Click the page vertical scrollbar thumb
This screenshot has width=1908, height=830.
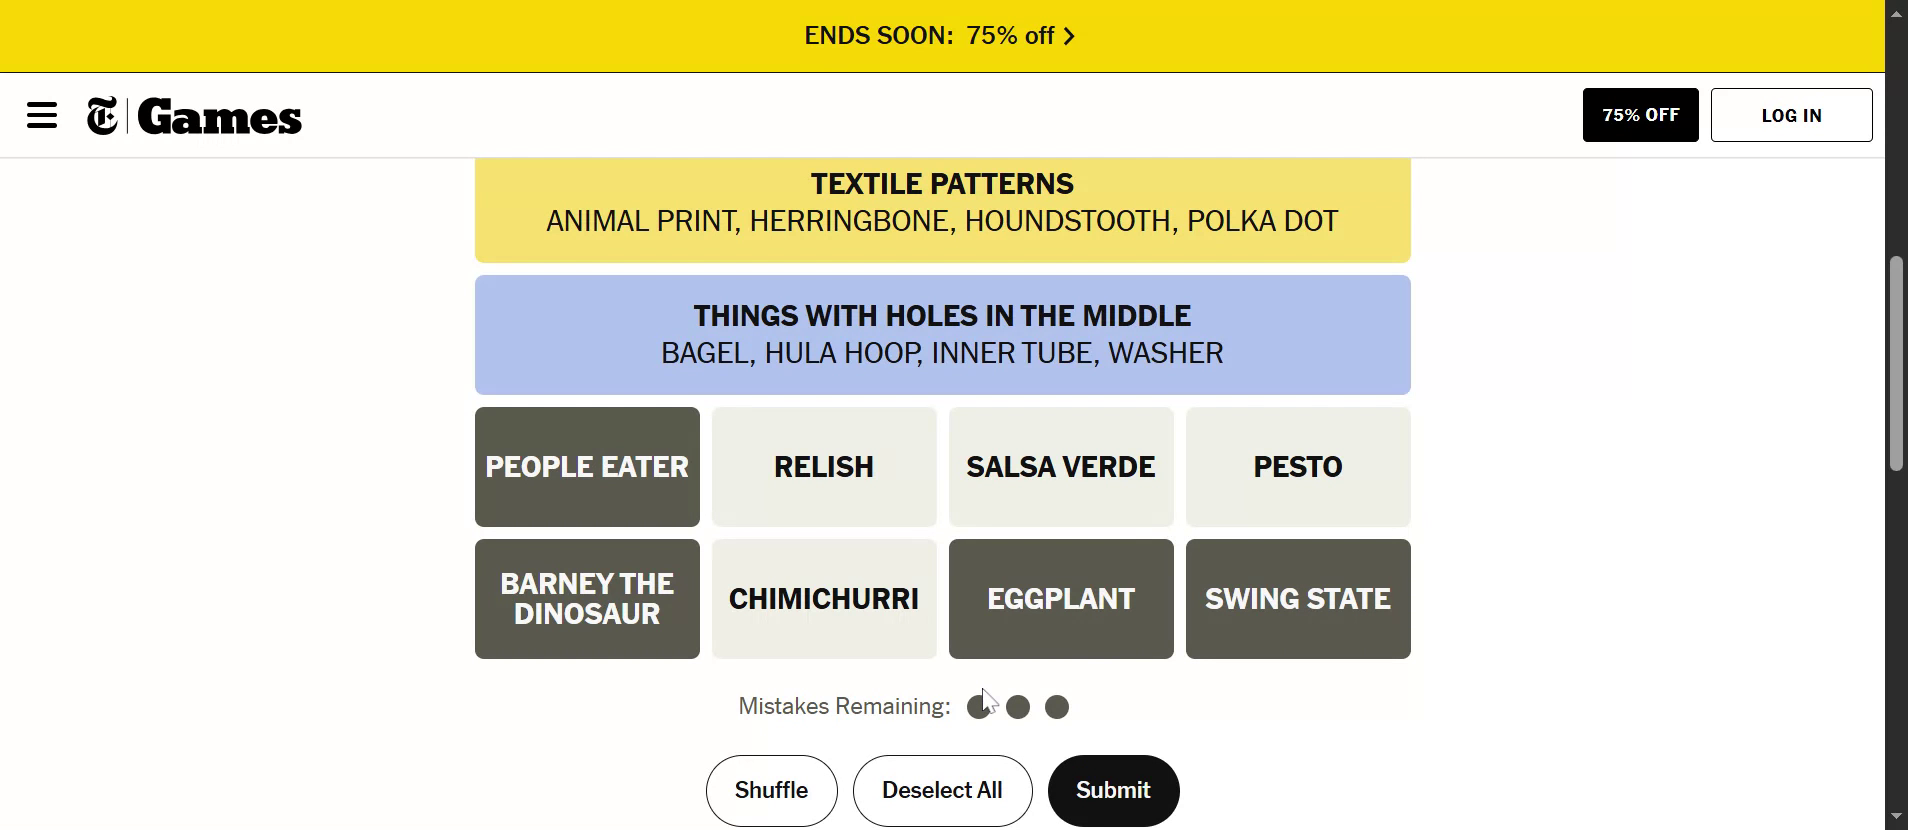pos(1896,363)
